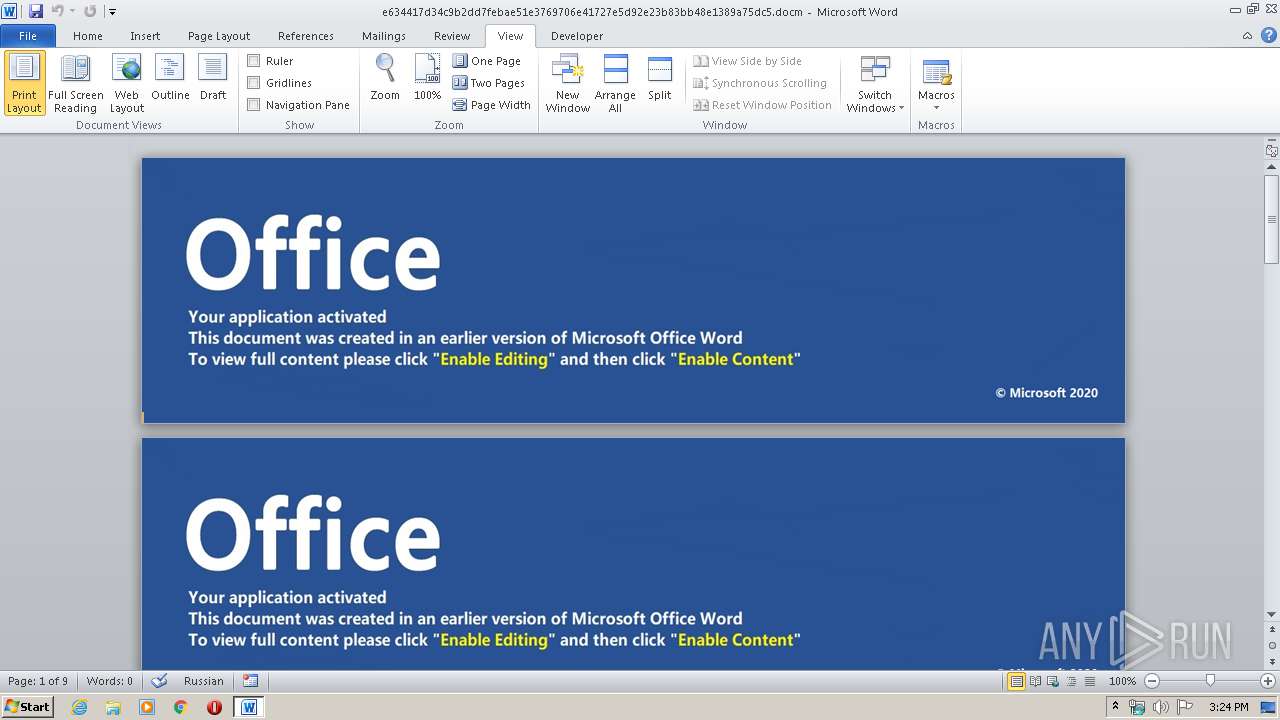The image size is (1280, 720).
Task: Click the zoom slider handle
Action: [x=1210, y=681]
